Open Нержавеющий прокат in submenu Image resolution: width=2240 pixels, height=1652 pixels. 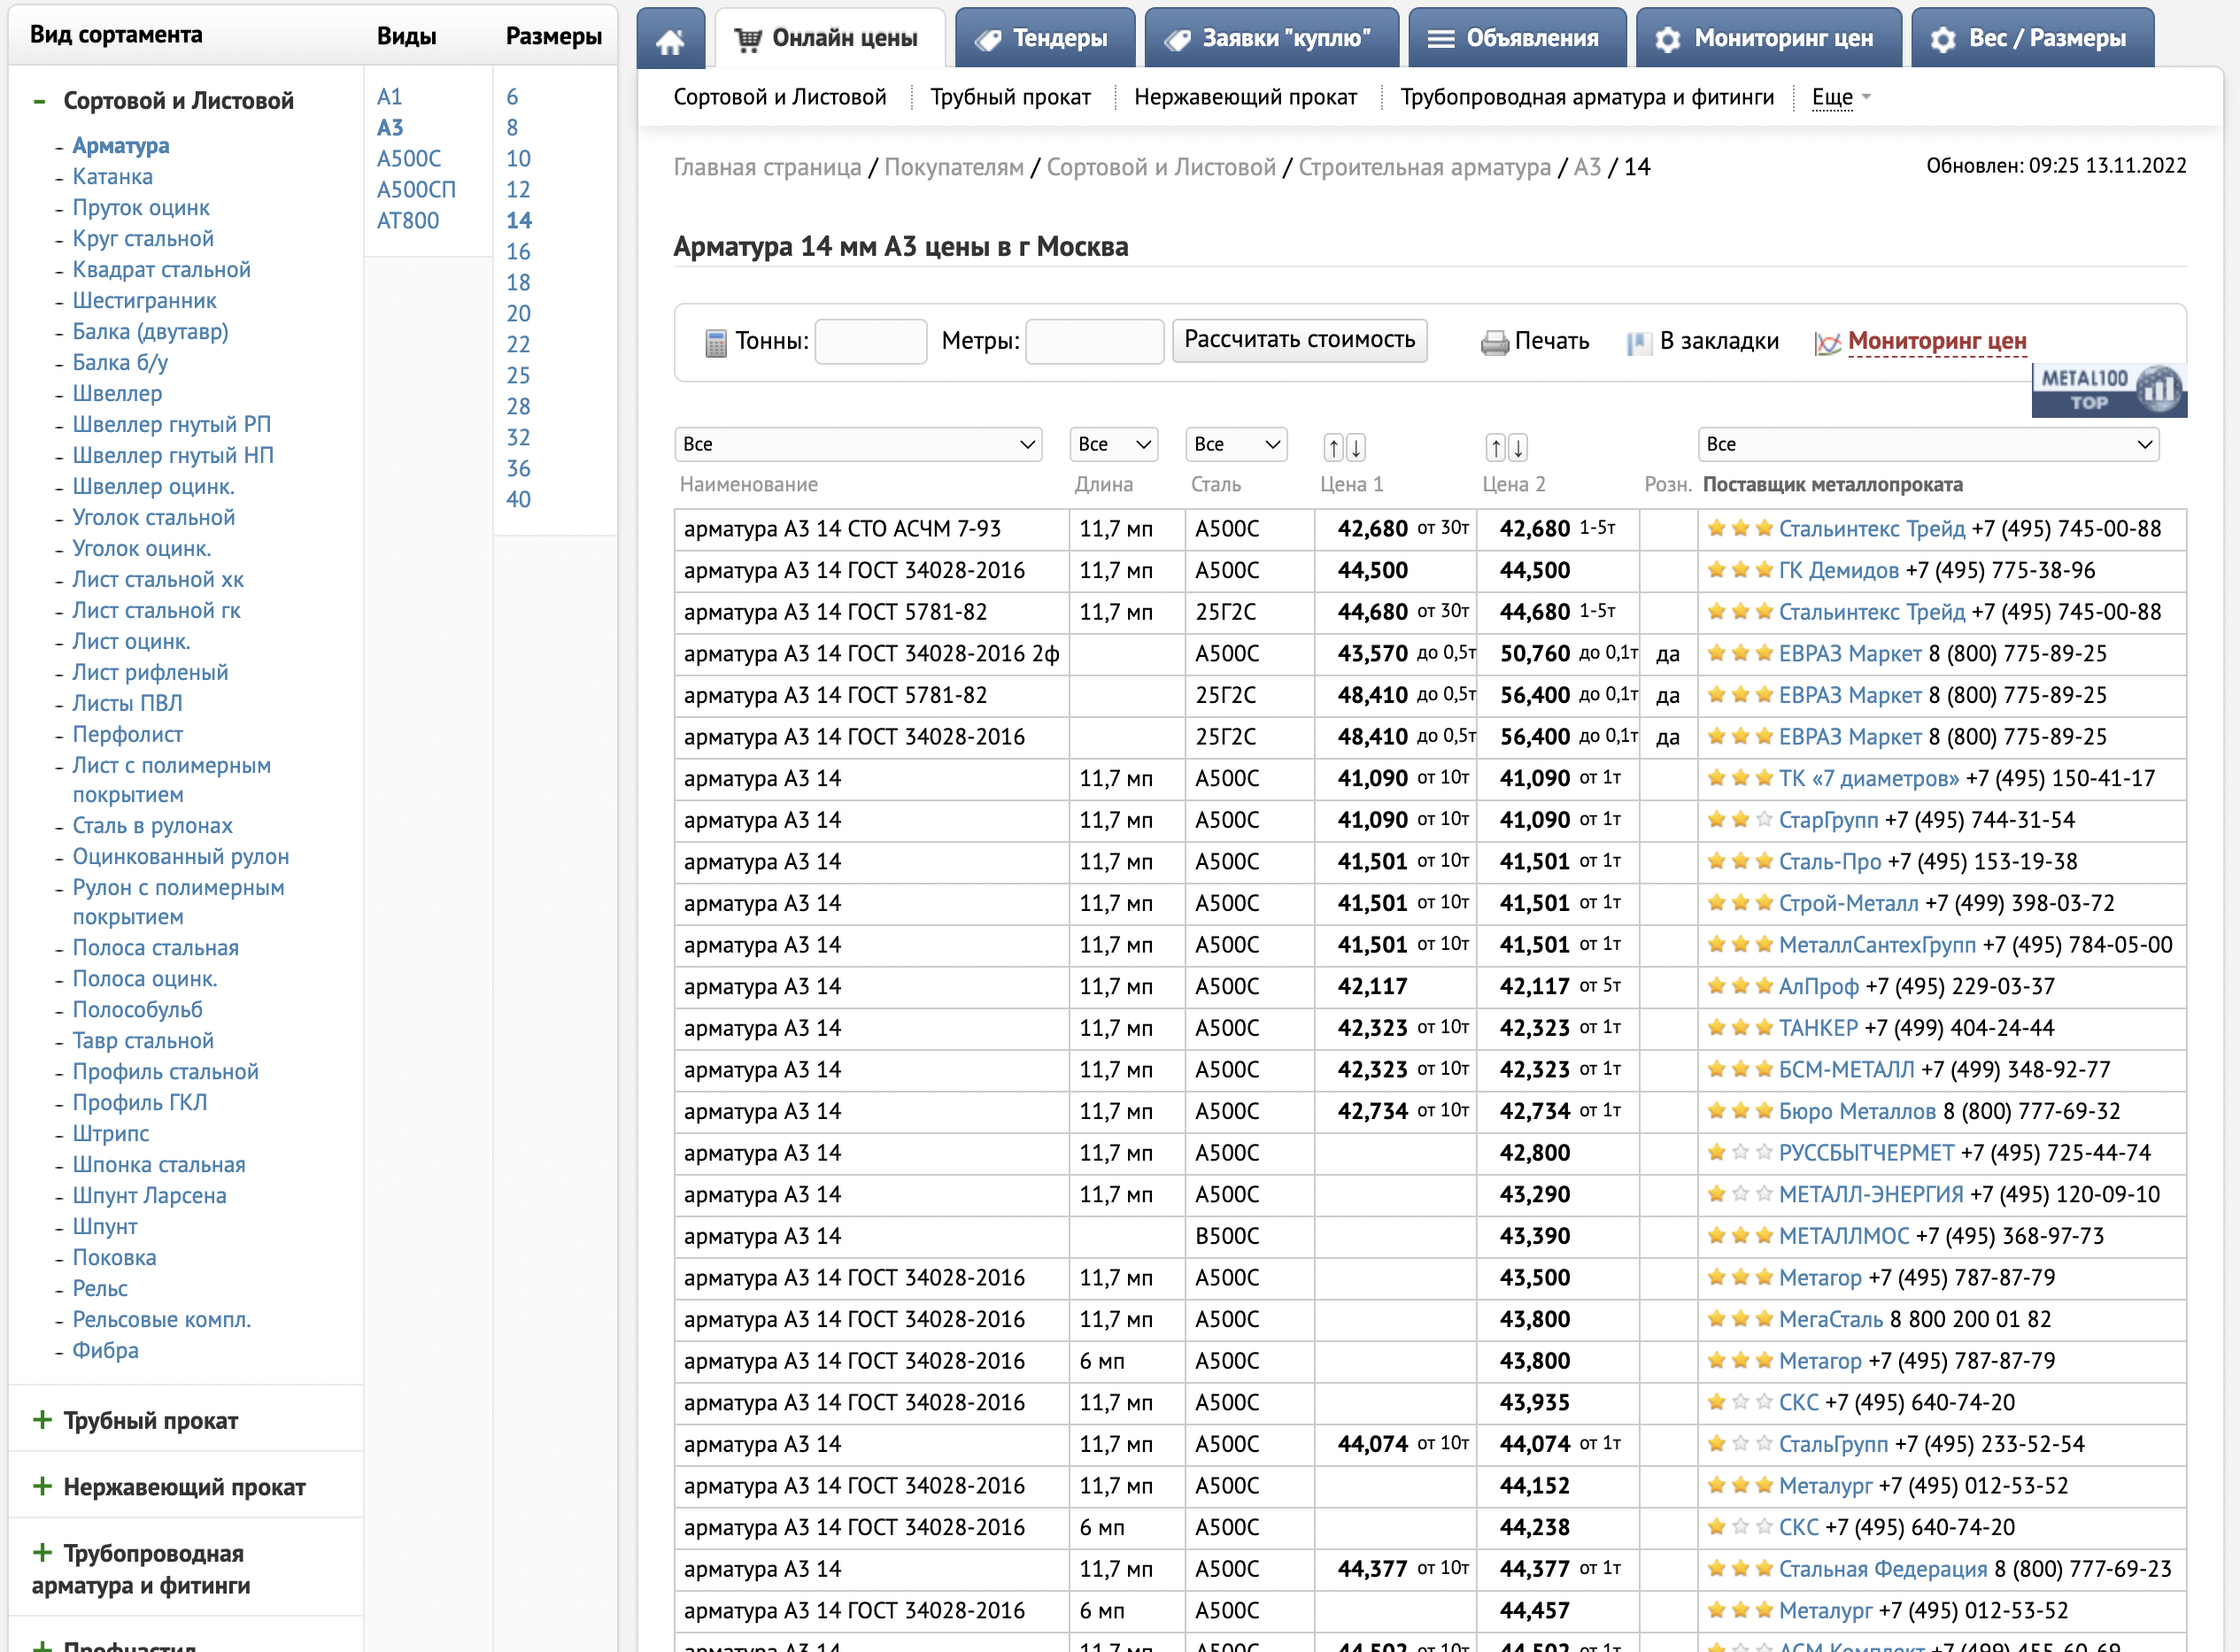tap(1245, 97)
